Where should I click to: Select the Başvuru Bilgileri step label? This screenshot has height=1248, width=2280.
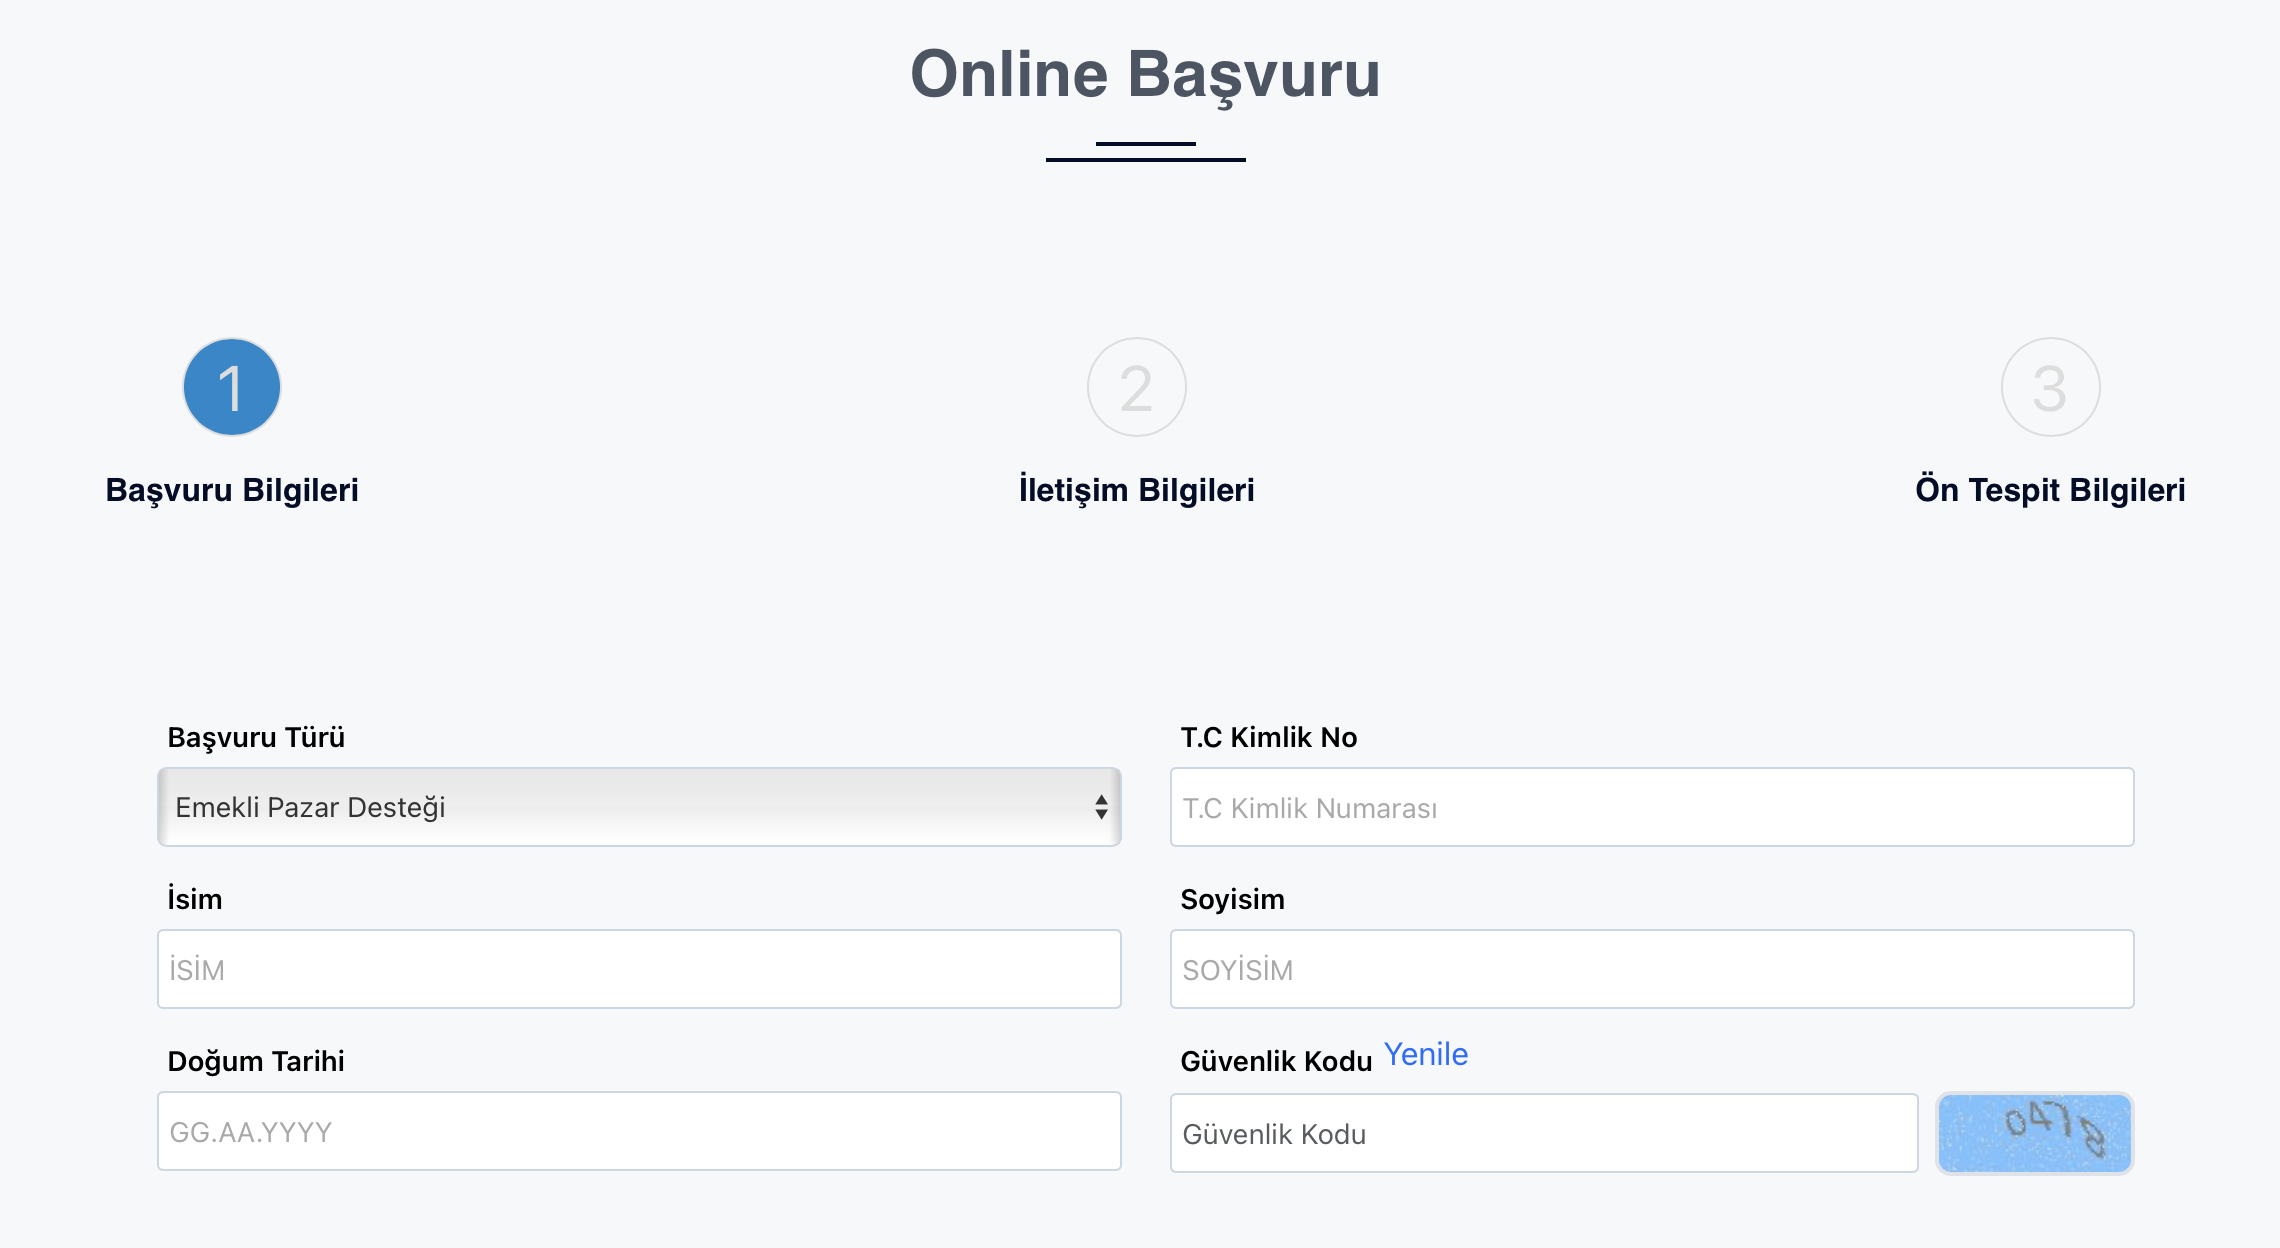232,490
